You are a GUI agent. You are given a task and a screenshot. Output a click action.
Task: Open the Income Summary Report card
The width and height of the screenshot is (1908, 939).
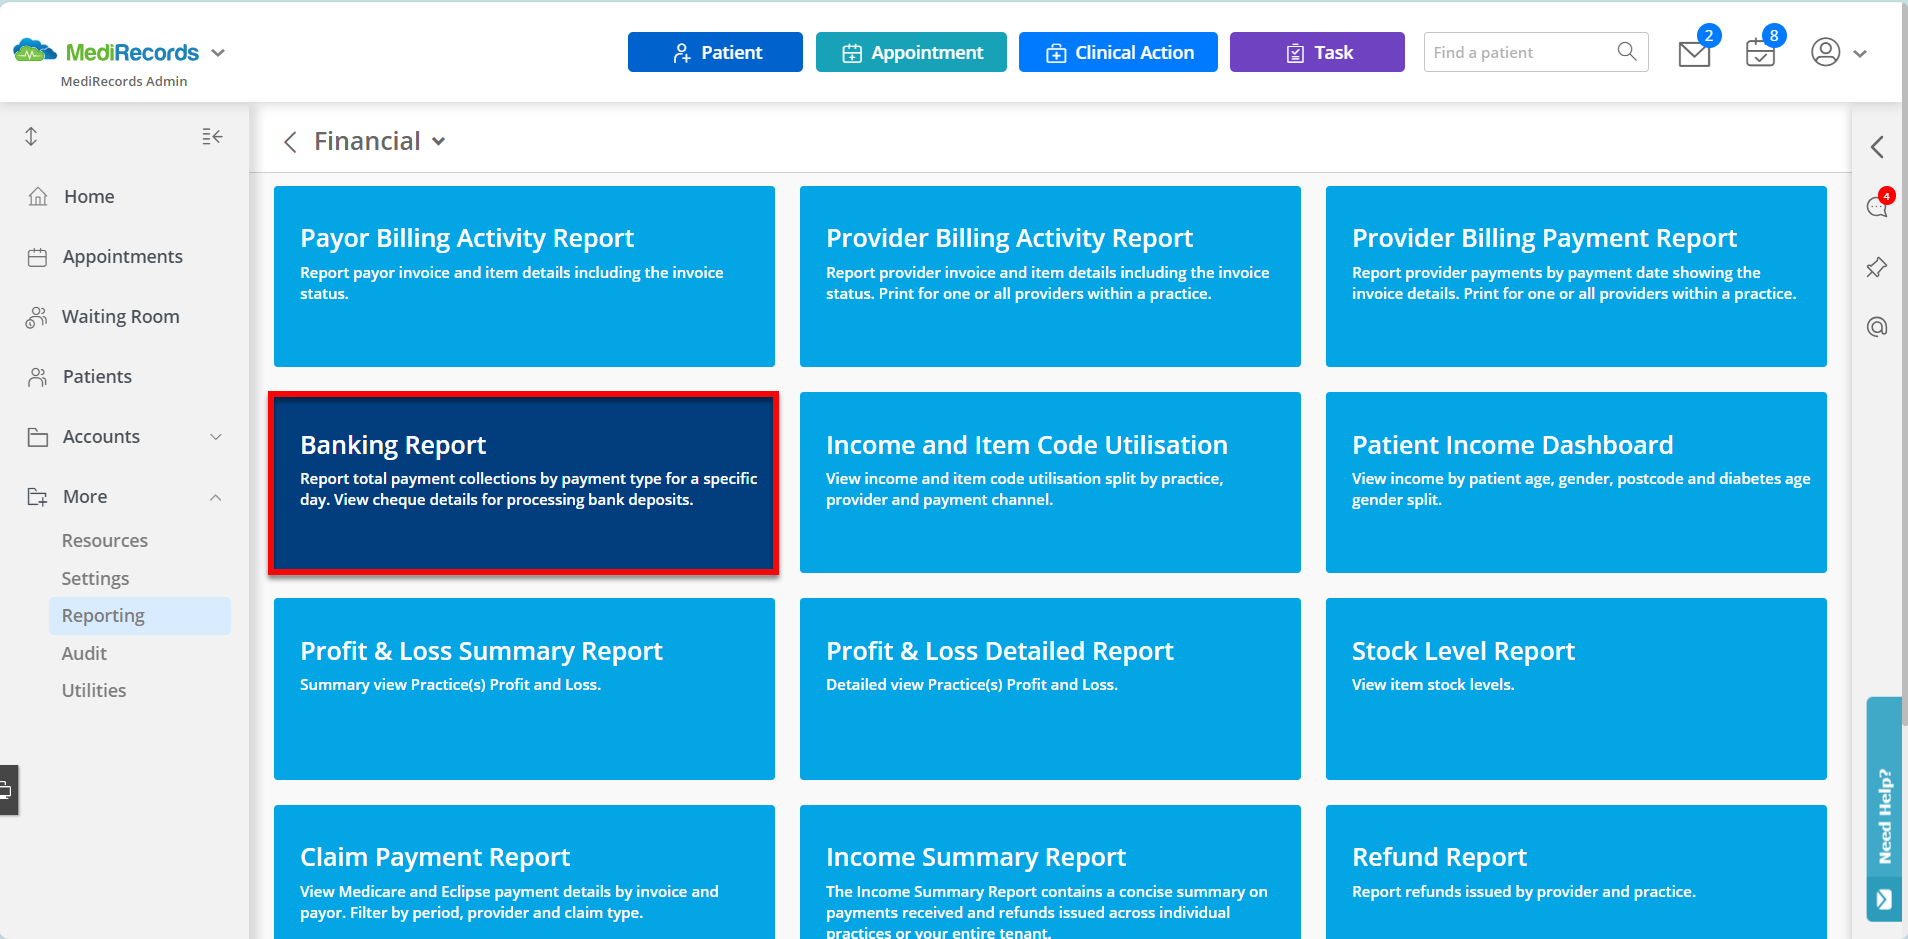pos(1050,872)
